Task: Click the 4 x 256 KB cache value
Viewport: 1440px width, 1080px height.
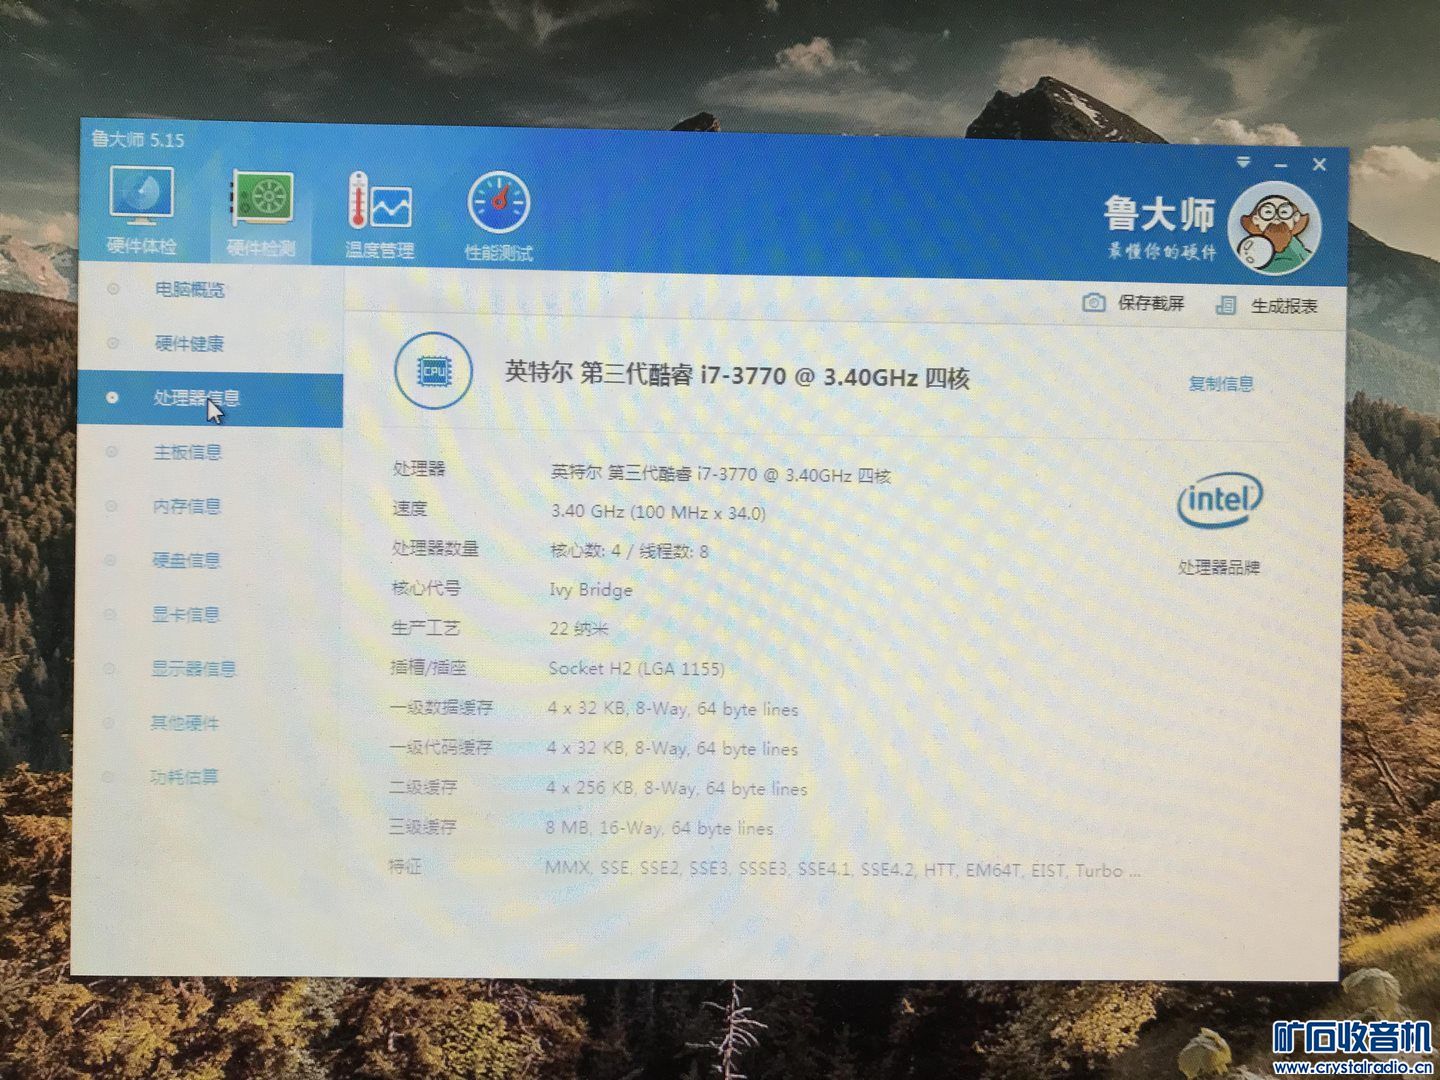Action: pyautogui.click(x=676, y=788)
